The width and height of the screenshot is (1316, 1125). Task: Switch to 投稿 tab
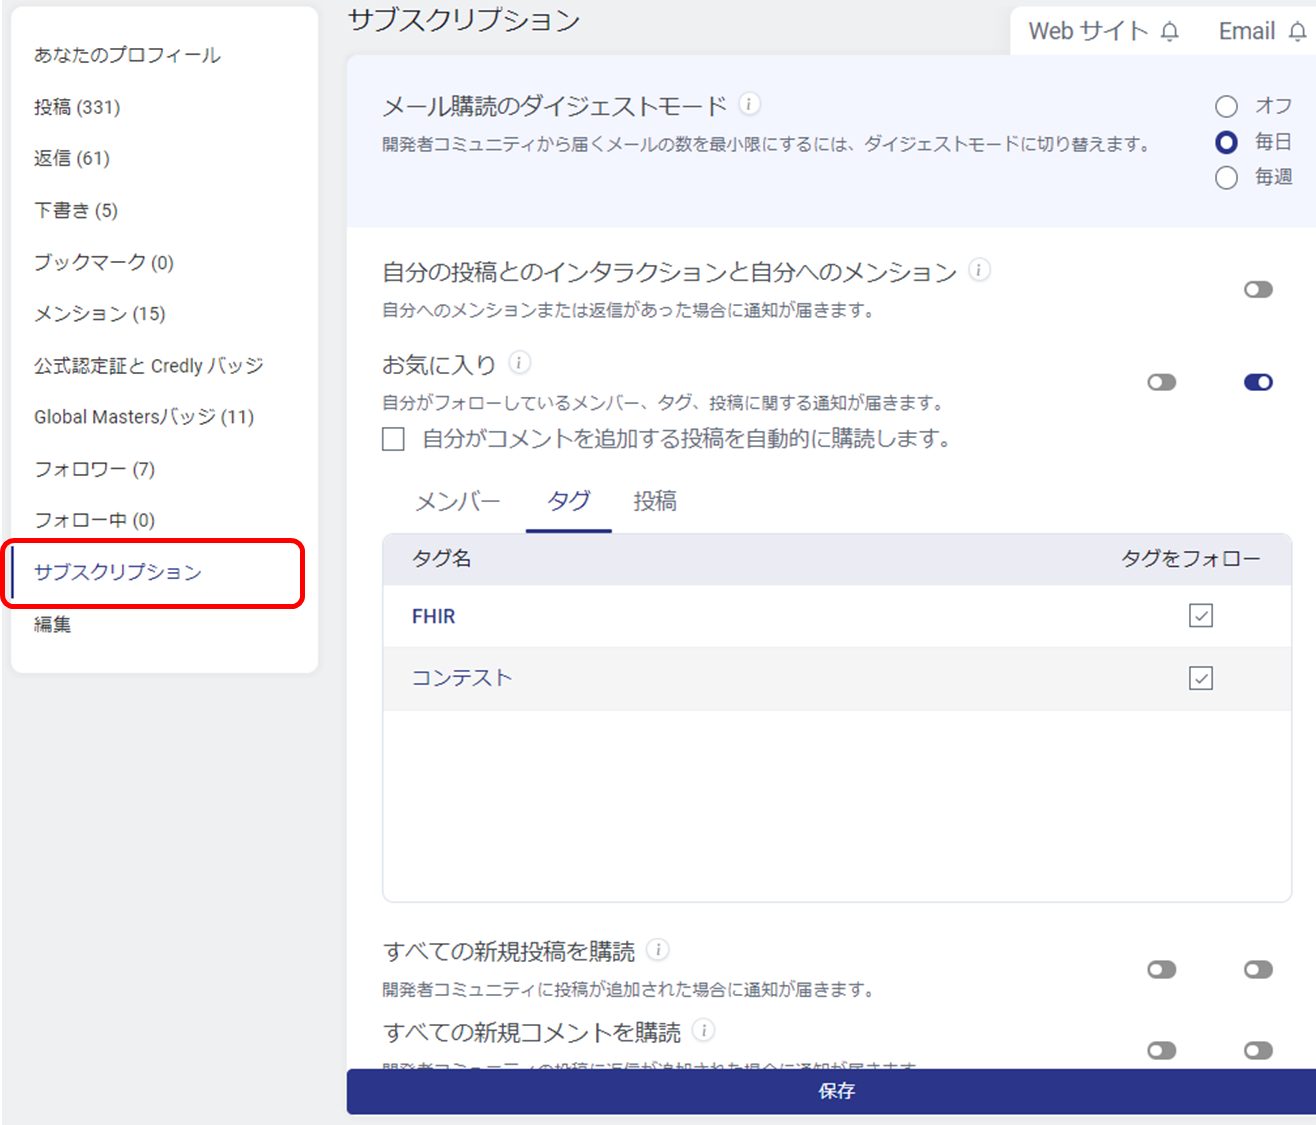pos(655,502)
